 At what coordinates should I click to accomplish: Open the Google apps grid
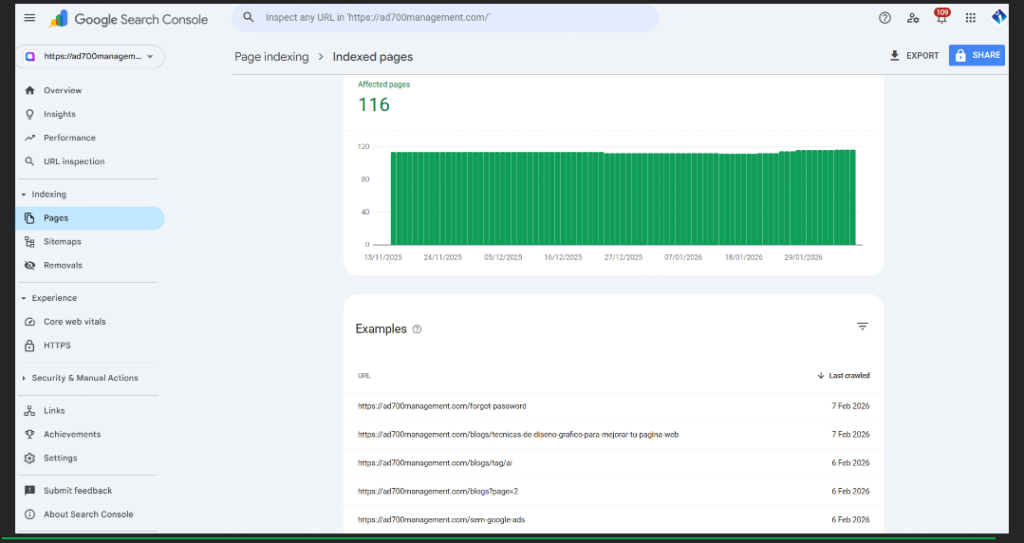pyautogui.click(x=970, y=18)
